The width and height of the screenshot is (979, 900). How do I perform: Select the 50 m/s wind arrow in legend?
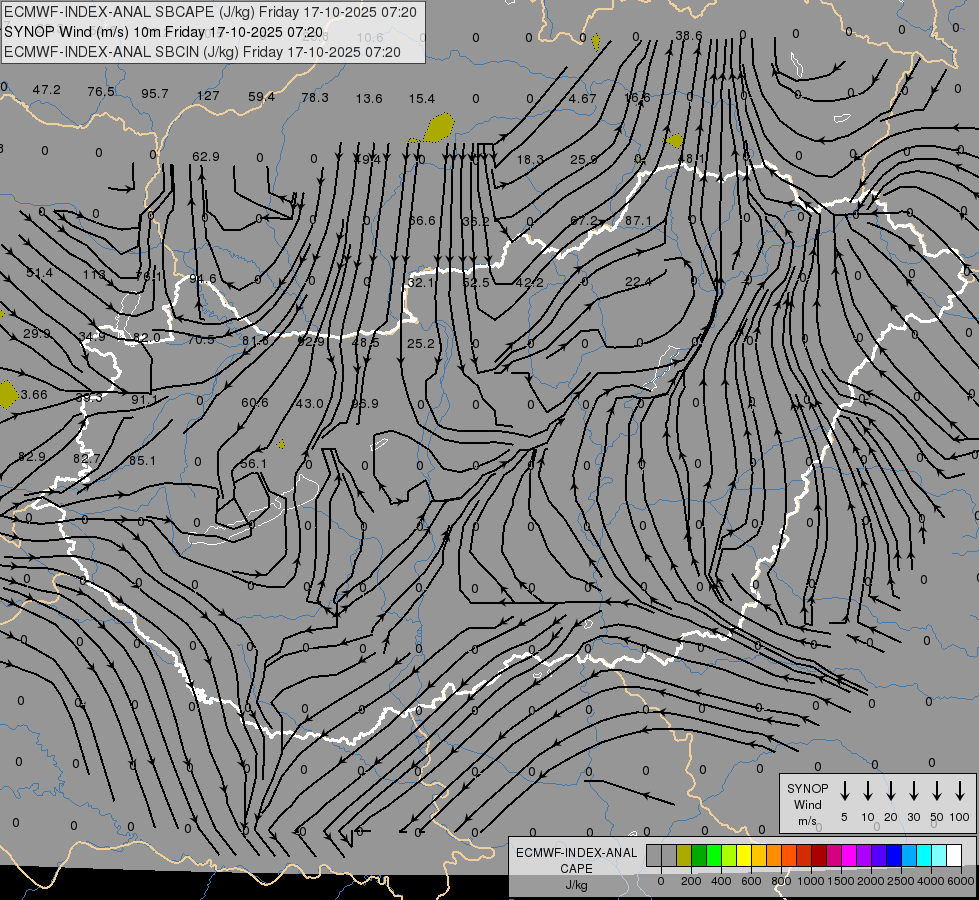[x=937, y=791]
